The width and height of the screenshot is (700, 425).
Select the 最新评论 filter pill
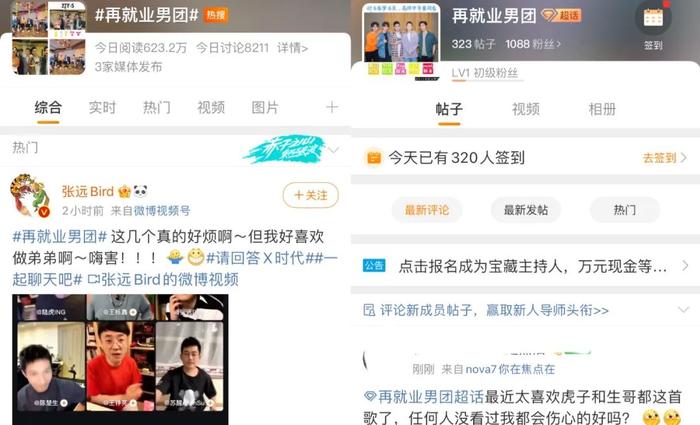pyautogui.click(x=427, y=210)
